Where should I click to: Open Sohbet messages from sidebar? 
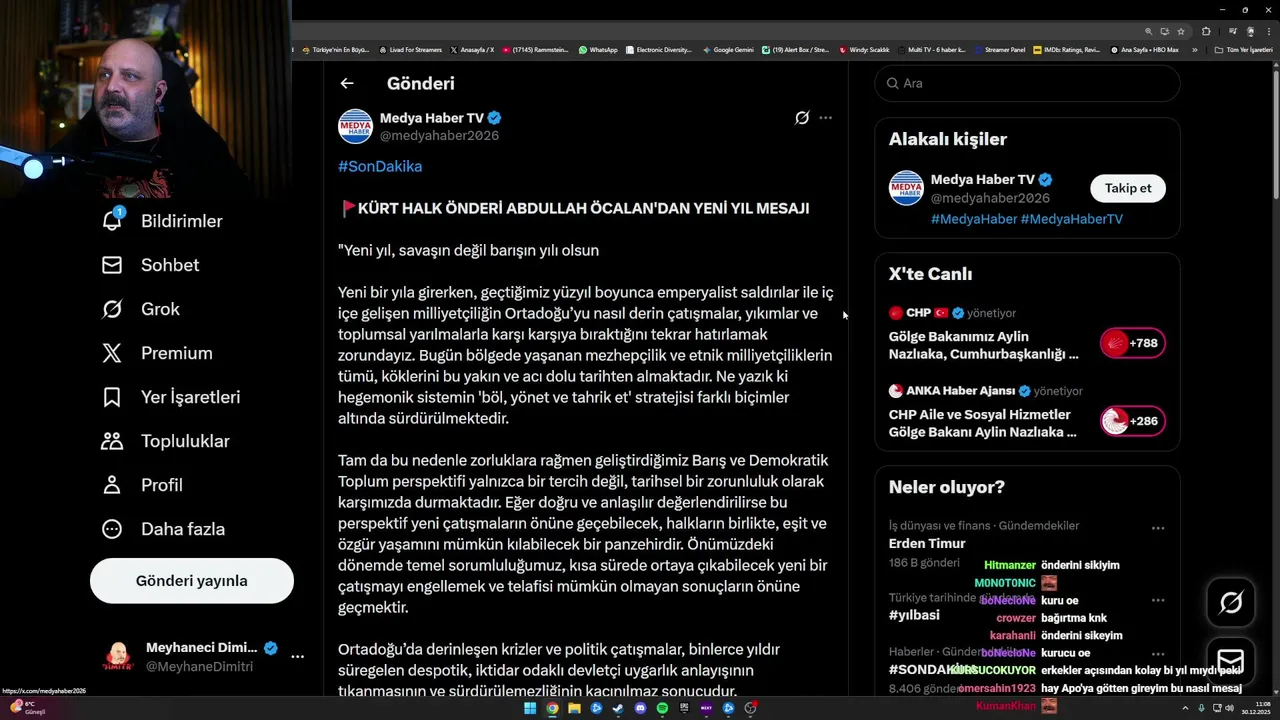pyautogui.click(x=151, y=265)
